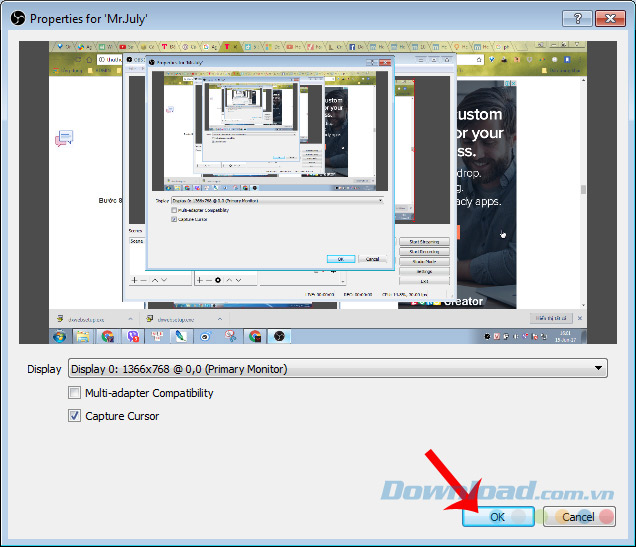Click Start Streaming in the previewed OBS window

(423, 242)
